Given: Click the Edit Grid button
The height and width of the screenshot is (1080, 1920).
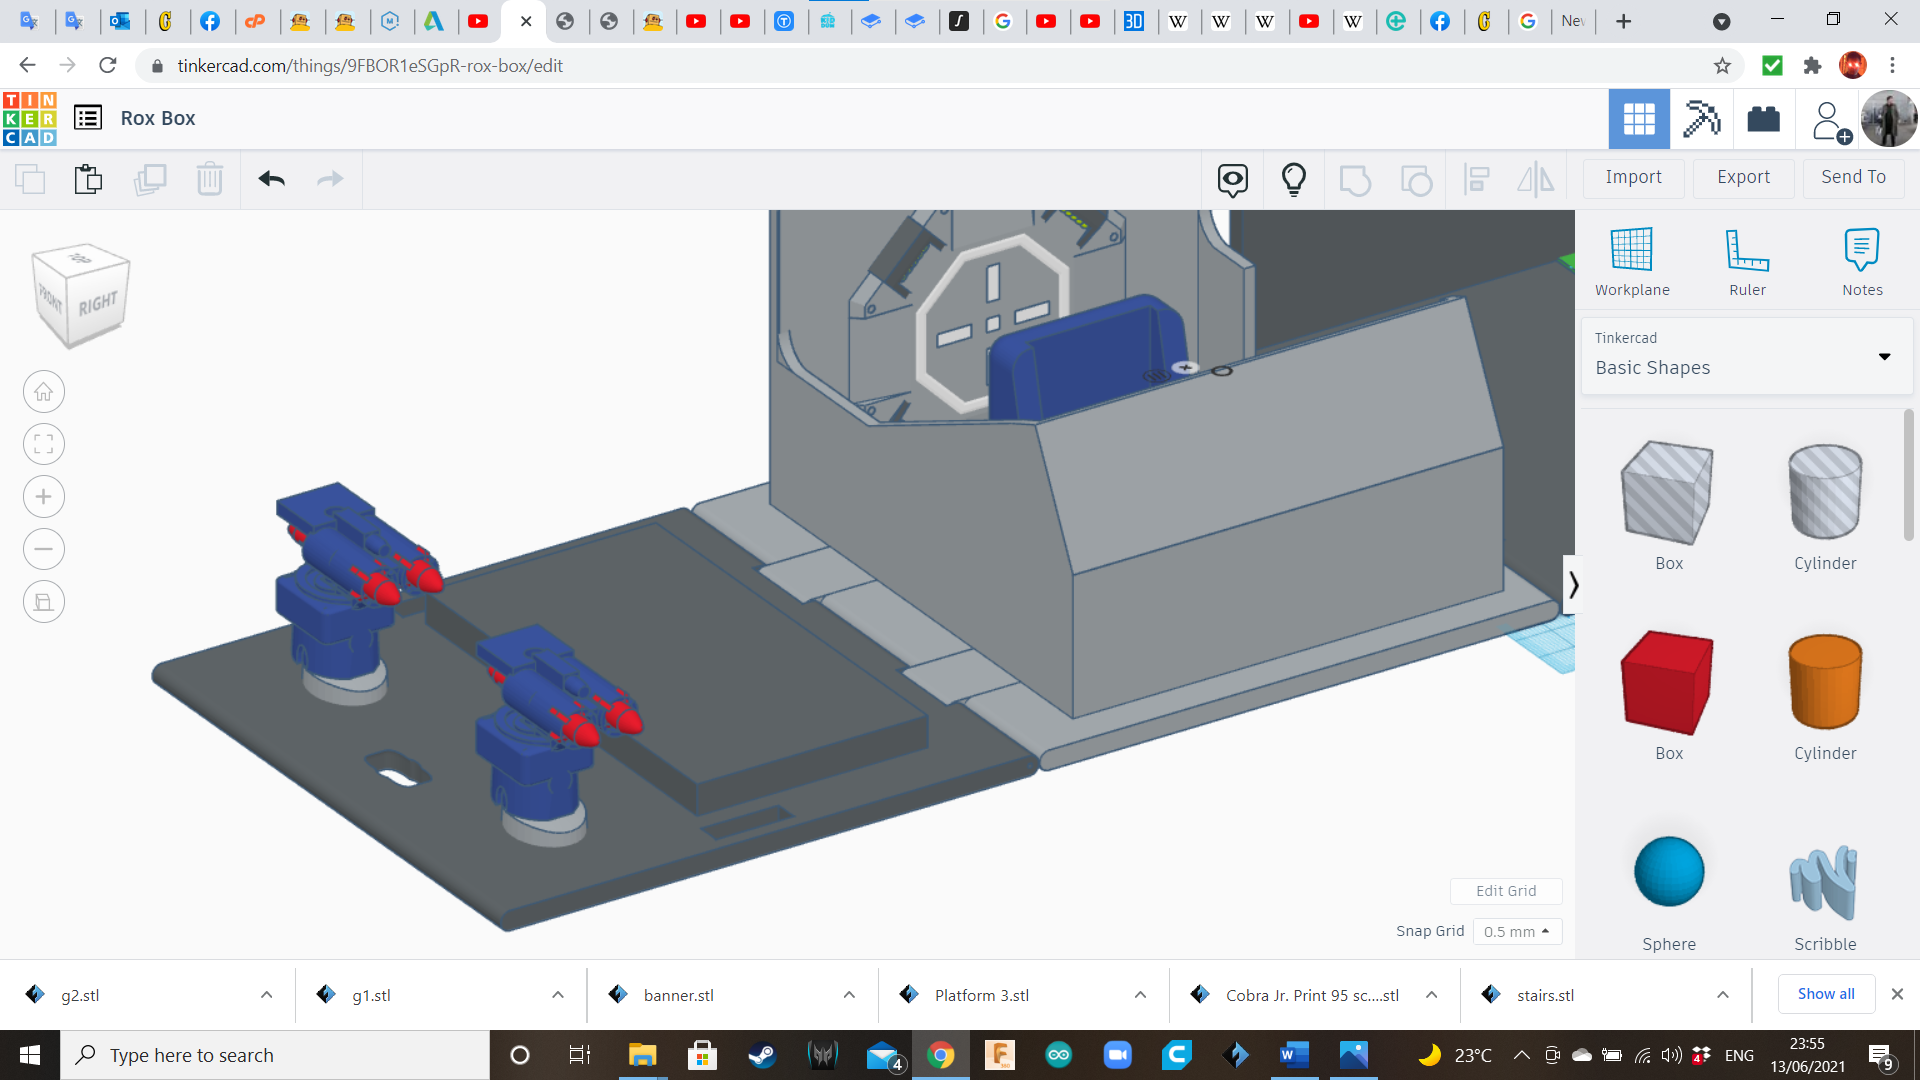Looking at the screenshot, I should point(1506,891).
